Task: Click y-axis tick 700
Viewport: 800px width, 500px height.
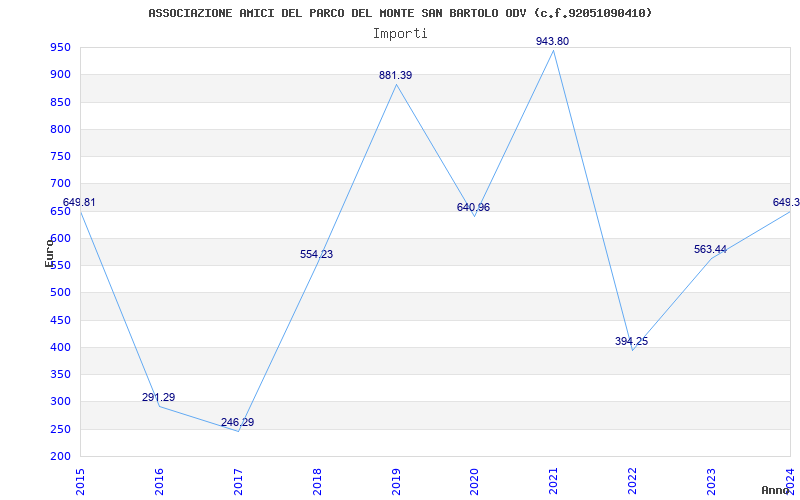Action: tap(60, 184)
